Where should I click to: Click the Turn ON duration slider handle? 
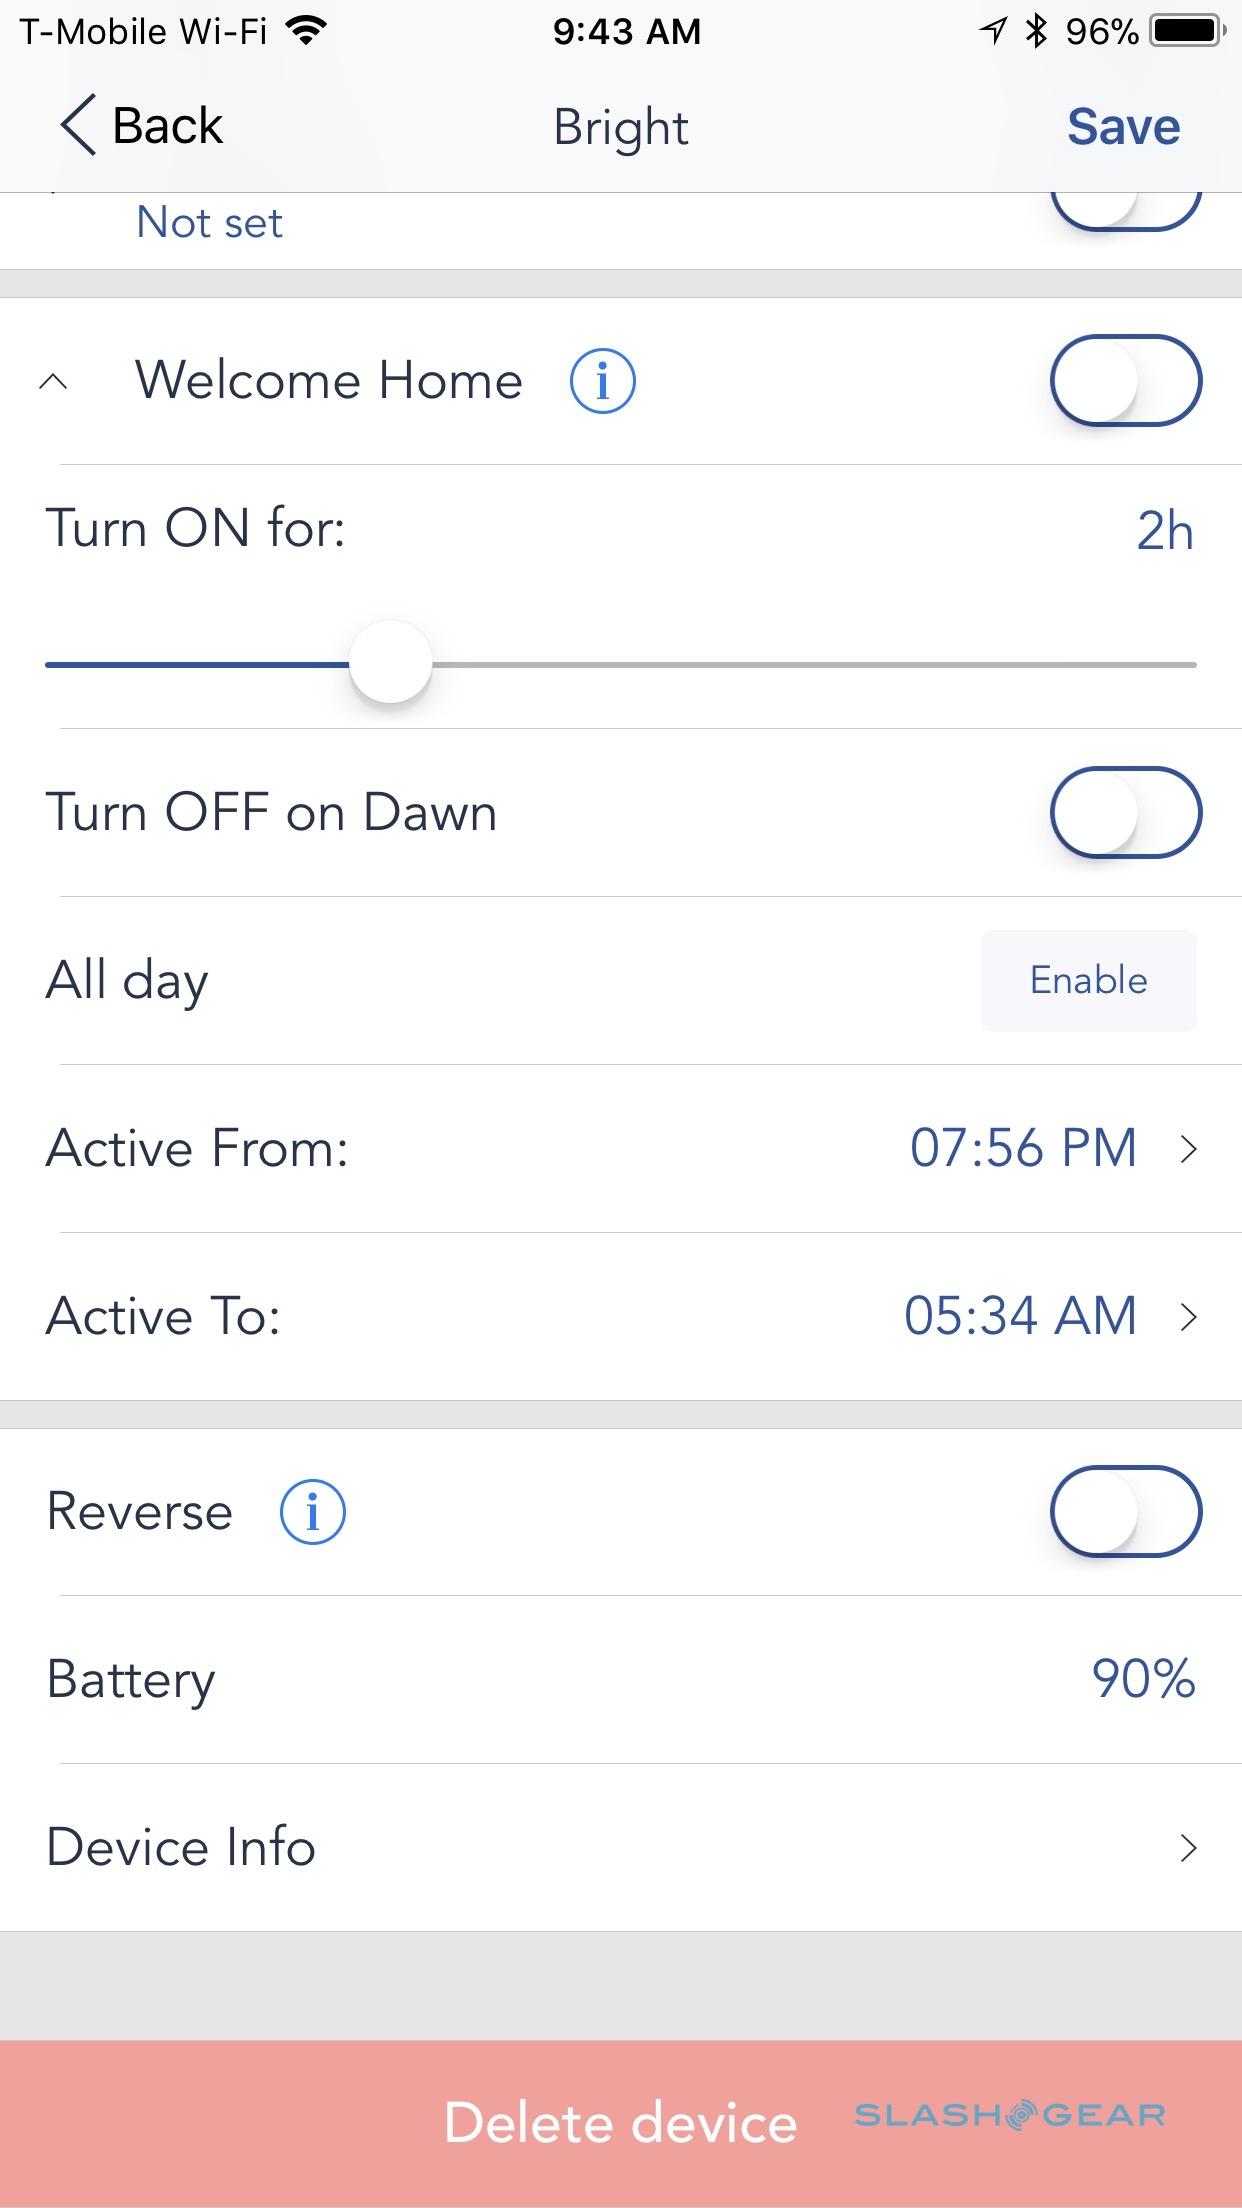coord(390,663)
